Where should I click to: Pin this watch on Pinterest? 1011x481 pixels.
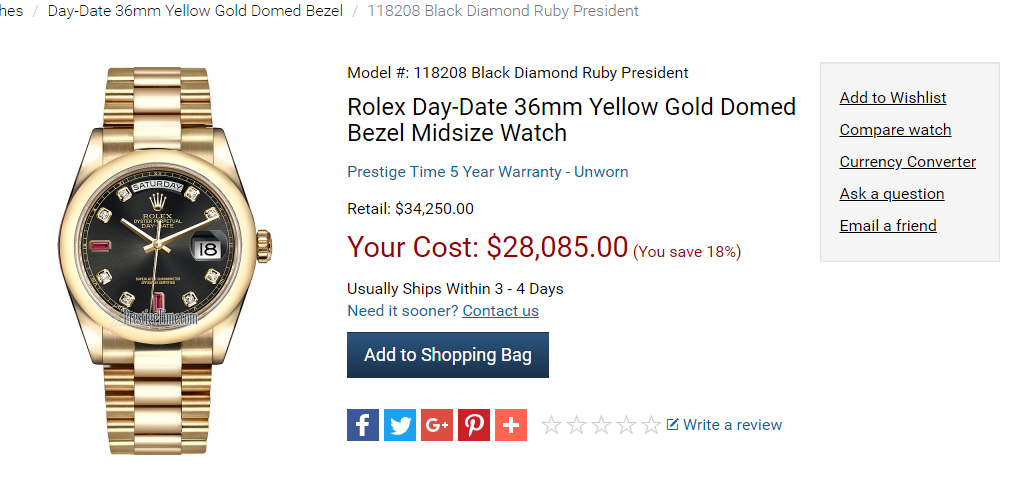click(474, 425)
